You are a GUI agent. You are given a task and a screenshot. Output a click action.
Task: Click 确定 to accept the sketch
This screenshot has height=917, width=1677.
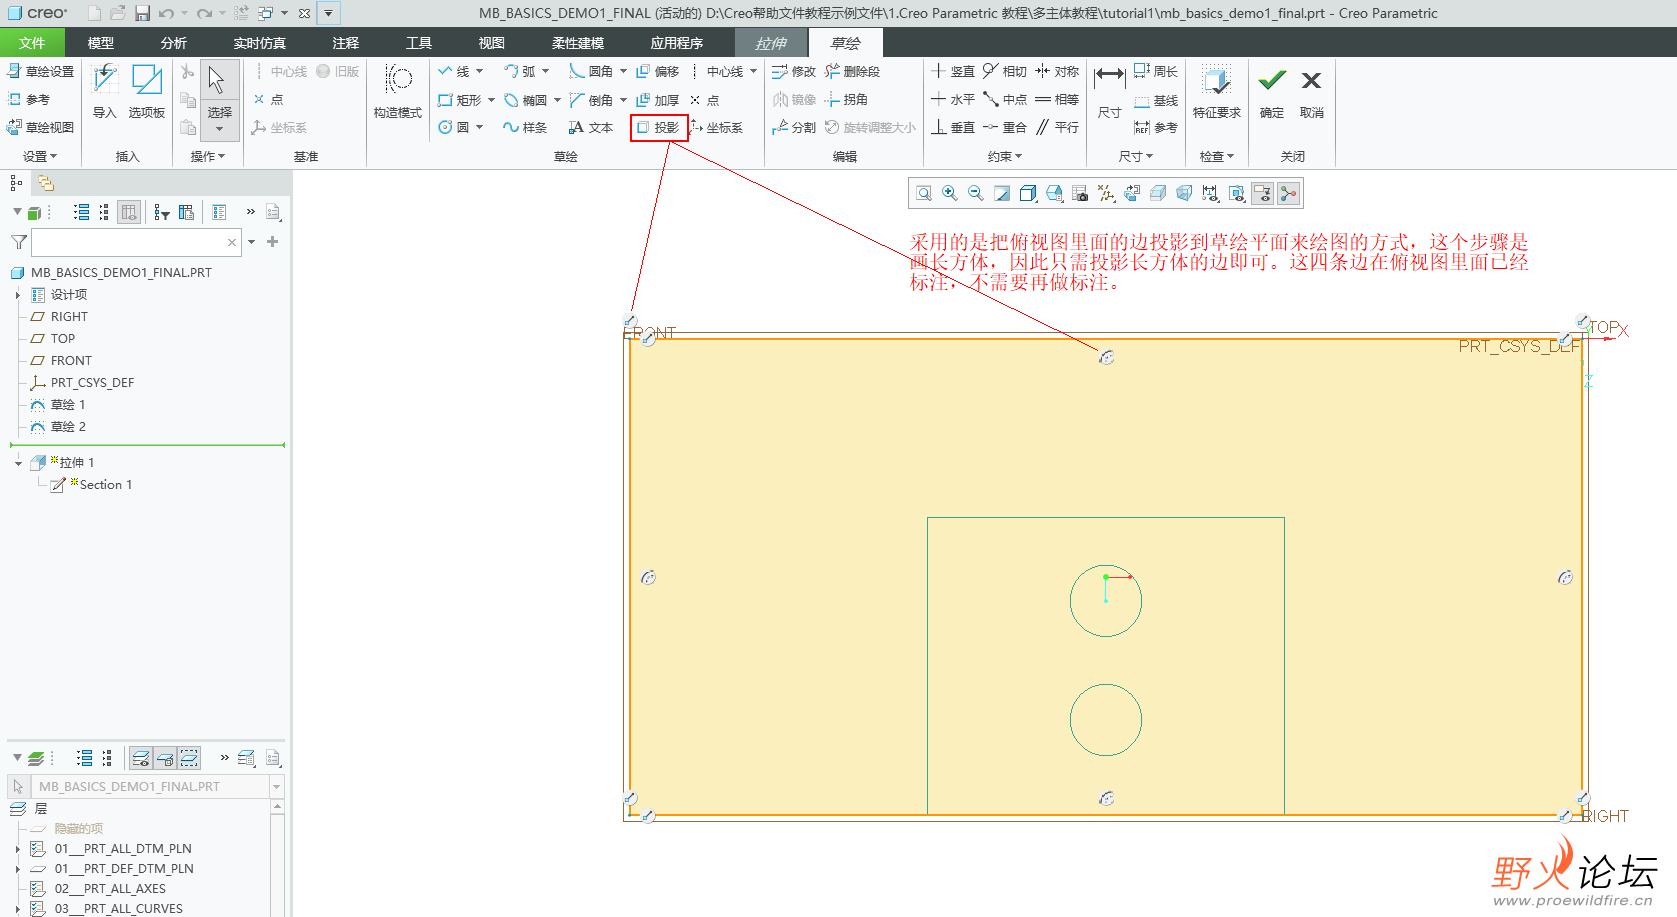(1272, 92)
